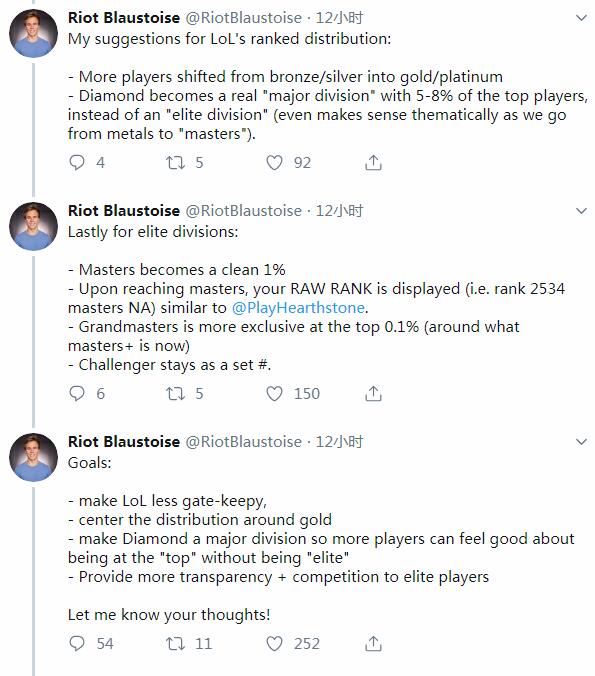Screen dimensions: 595x676
Task: Share the Goals tweet
Action: [373, 643]
